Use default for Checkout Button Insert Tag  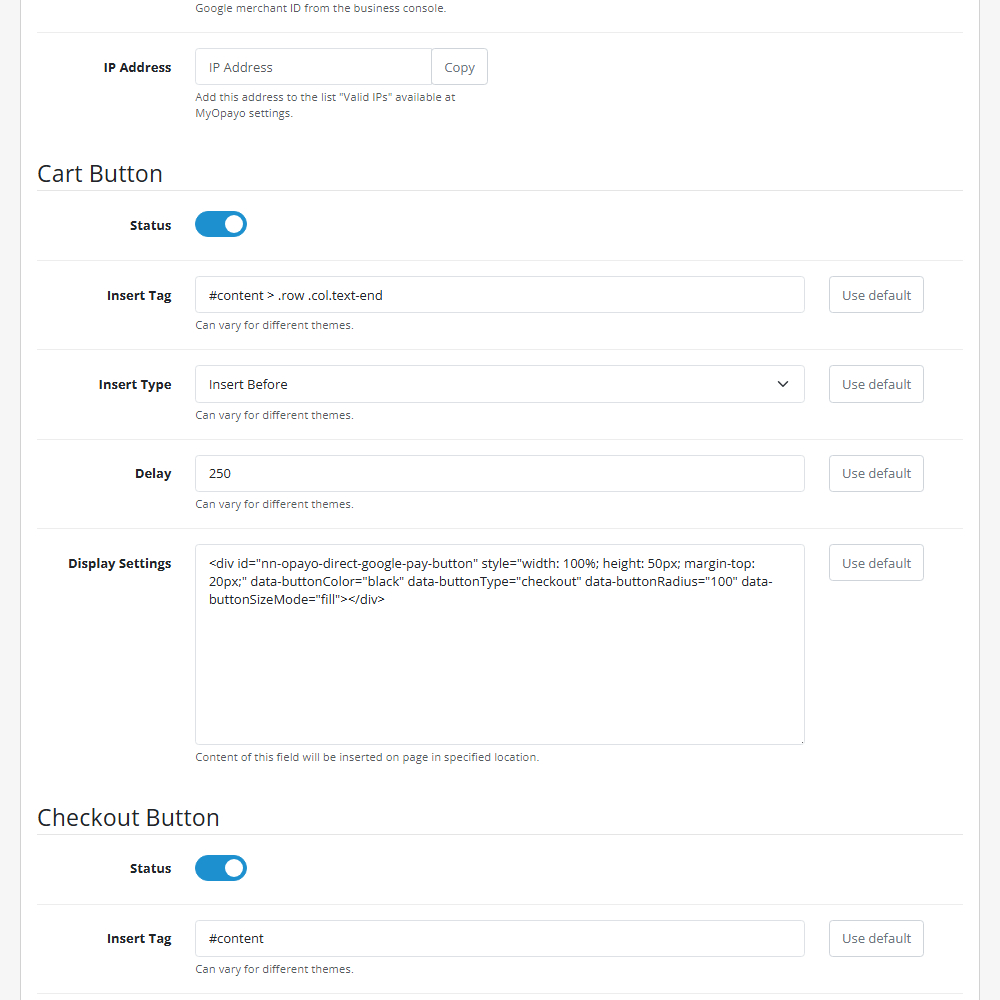[876, 938]
